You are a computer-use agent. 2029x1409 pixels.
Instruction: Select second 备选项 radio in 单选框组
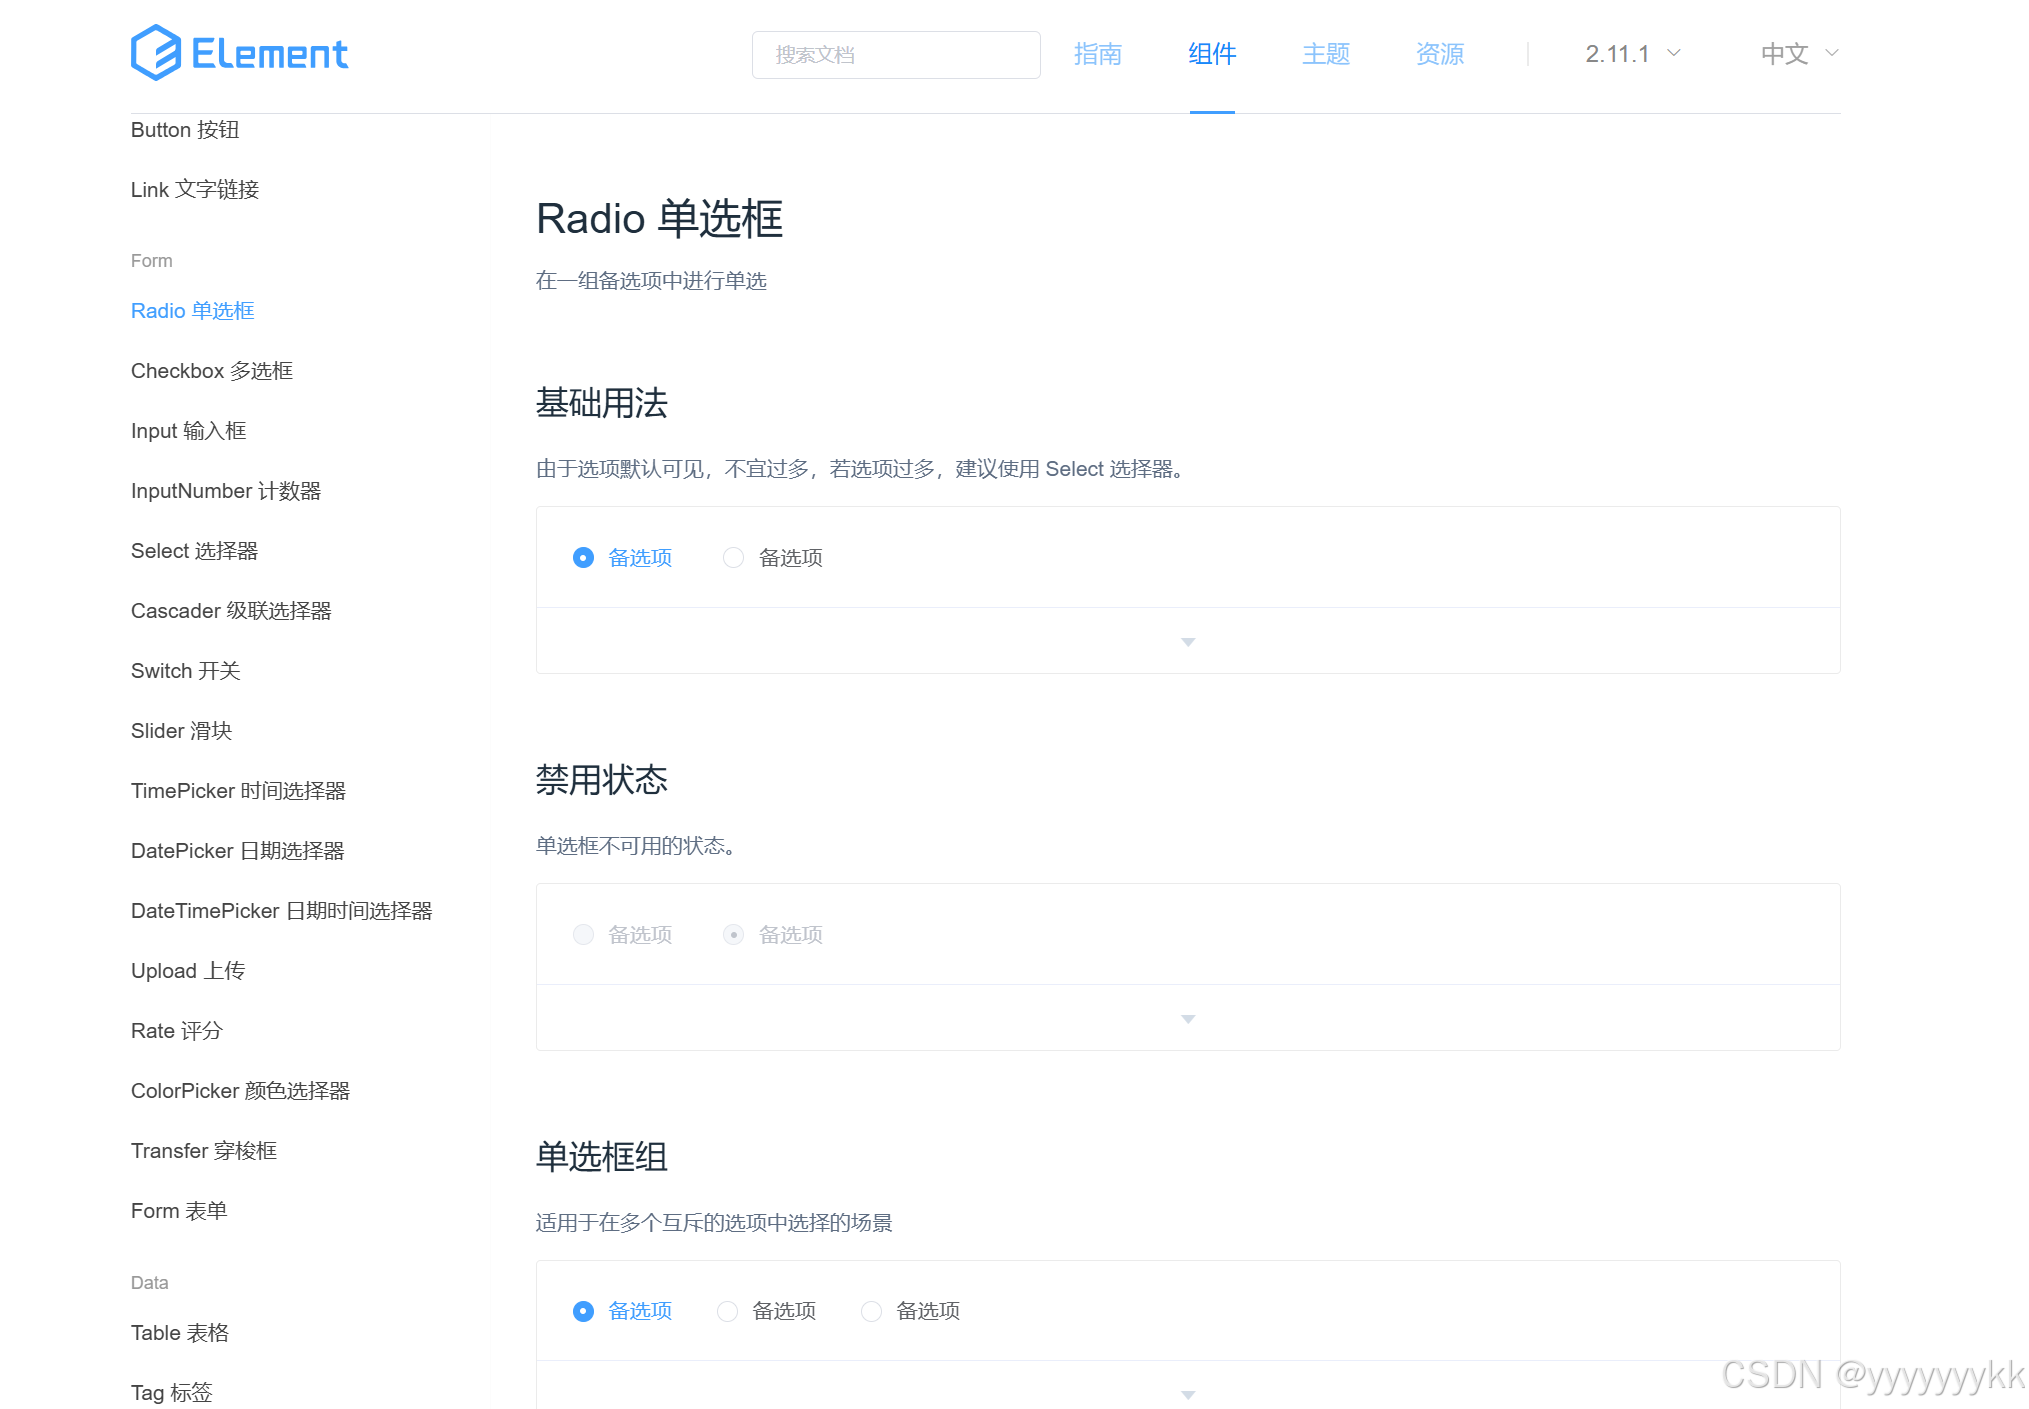[767, 1311]
